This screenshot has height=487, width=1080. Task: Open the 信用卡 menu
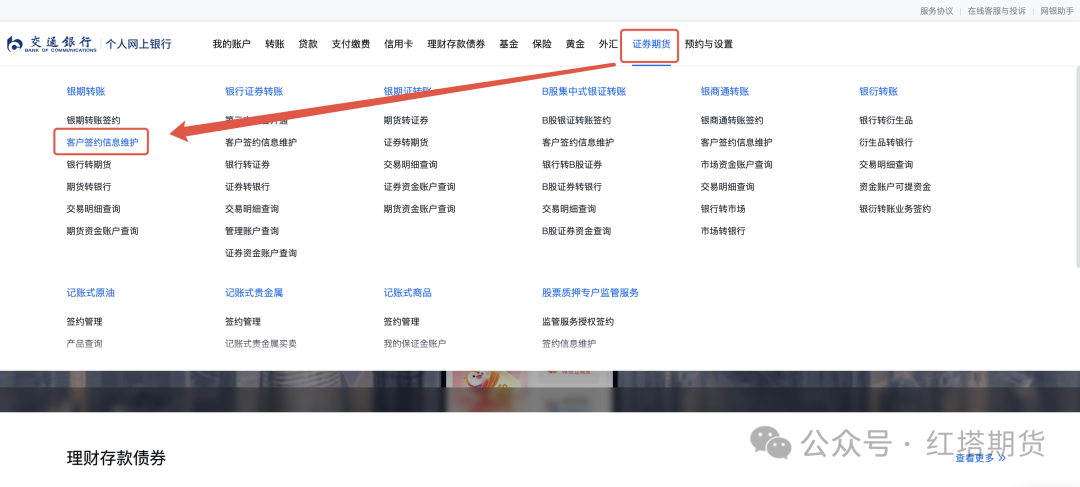click(x=398, y=44)
